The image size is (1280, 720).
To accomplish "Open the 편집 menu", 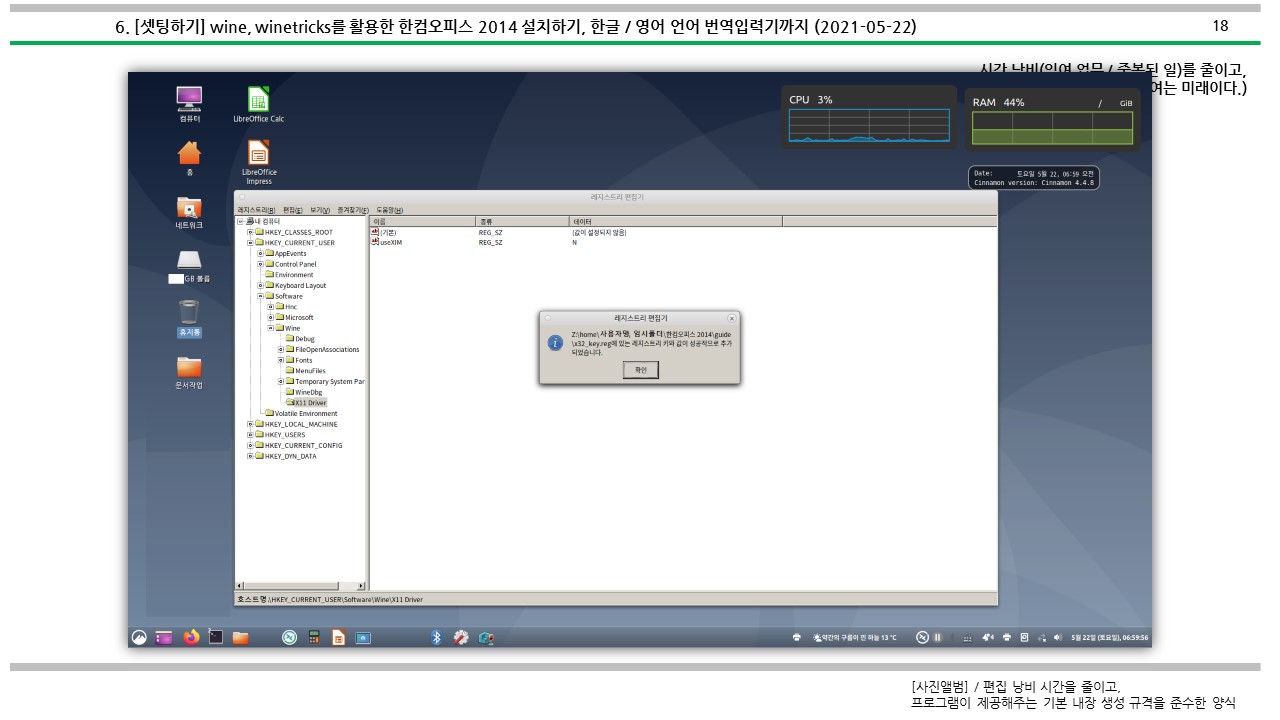I will [292, 210].
